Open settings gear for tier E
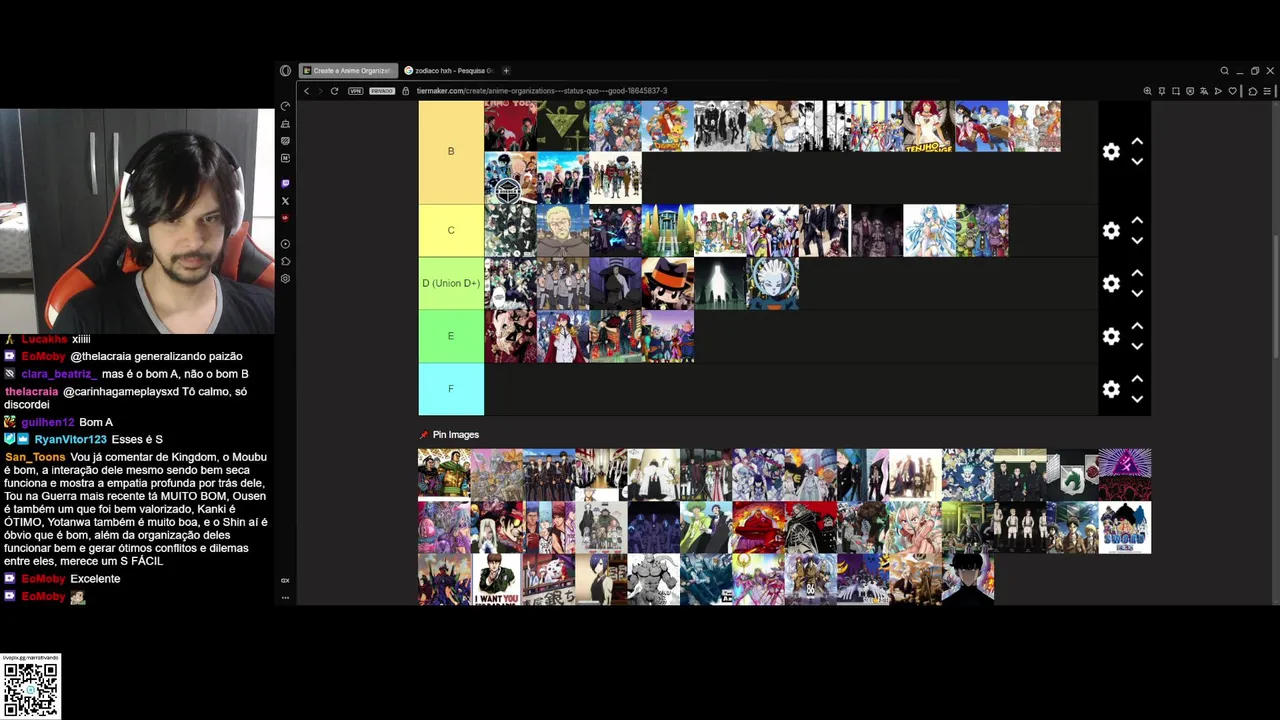 point(1111,336)
